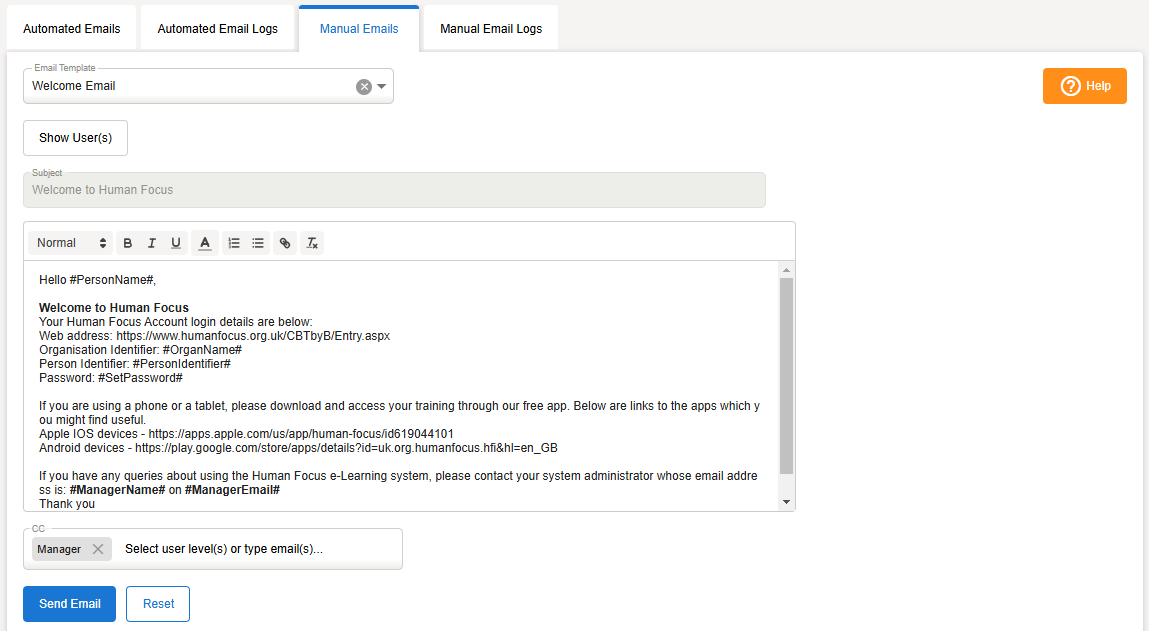Insert a numbered ordered list
The height and width of the screenshot is (631, 1149).
234,243
